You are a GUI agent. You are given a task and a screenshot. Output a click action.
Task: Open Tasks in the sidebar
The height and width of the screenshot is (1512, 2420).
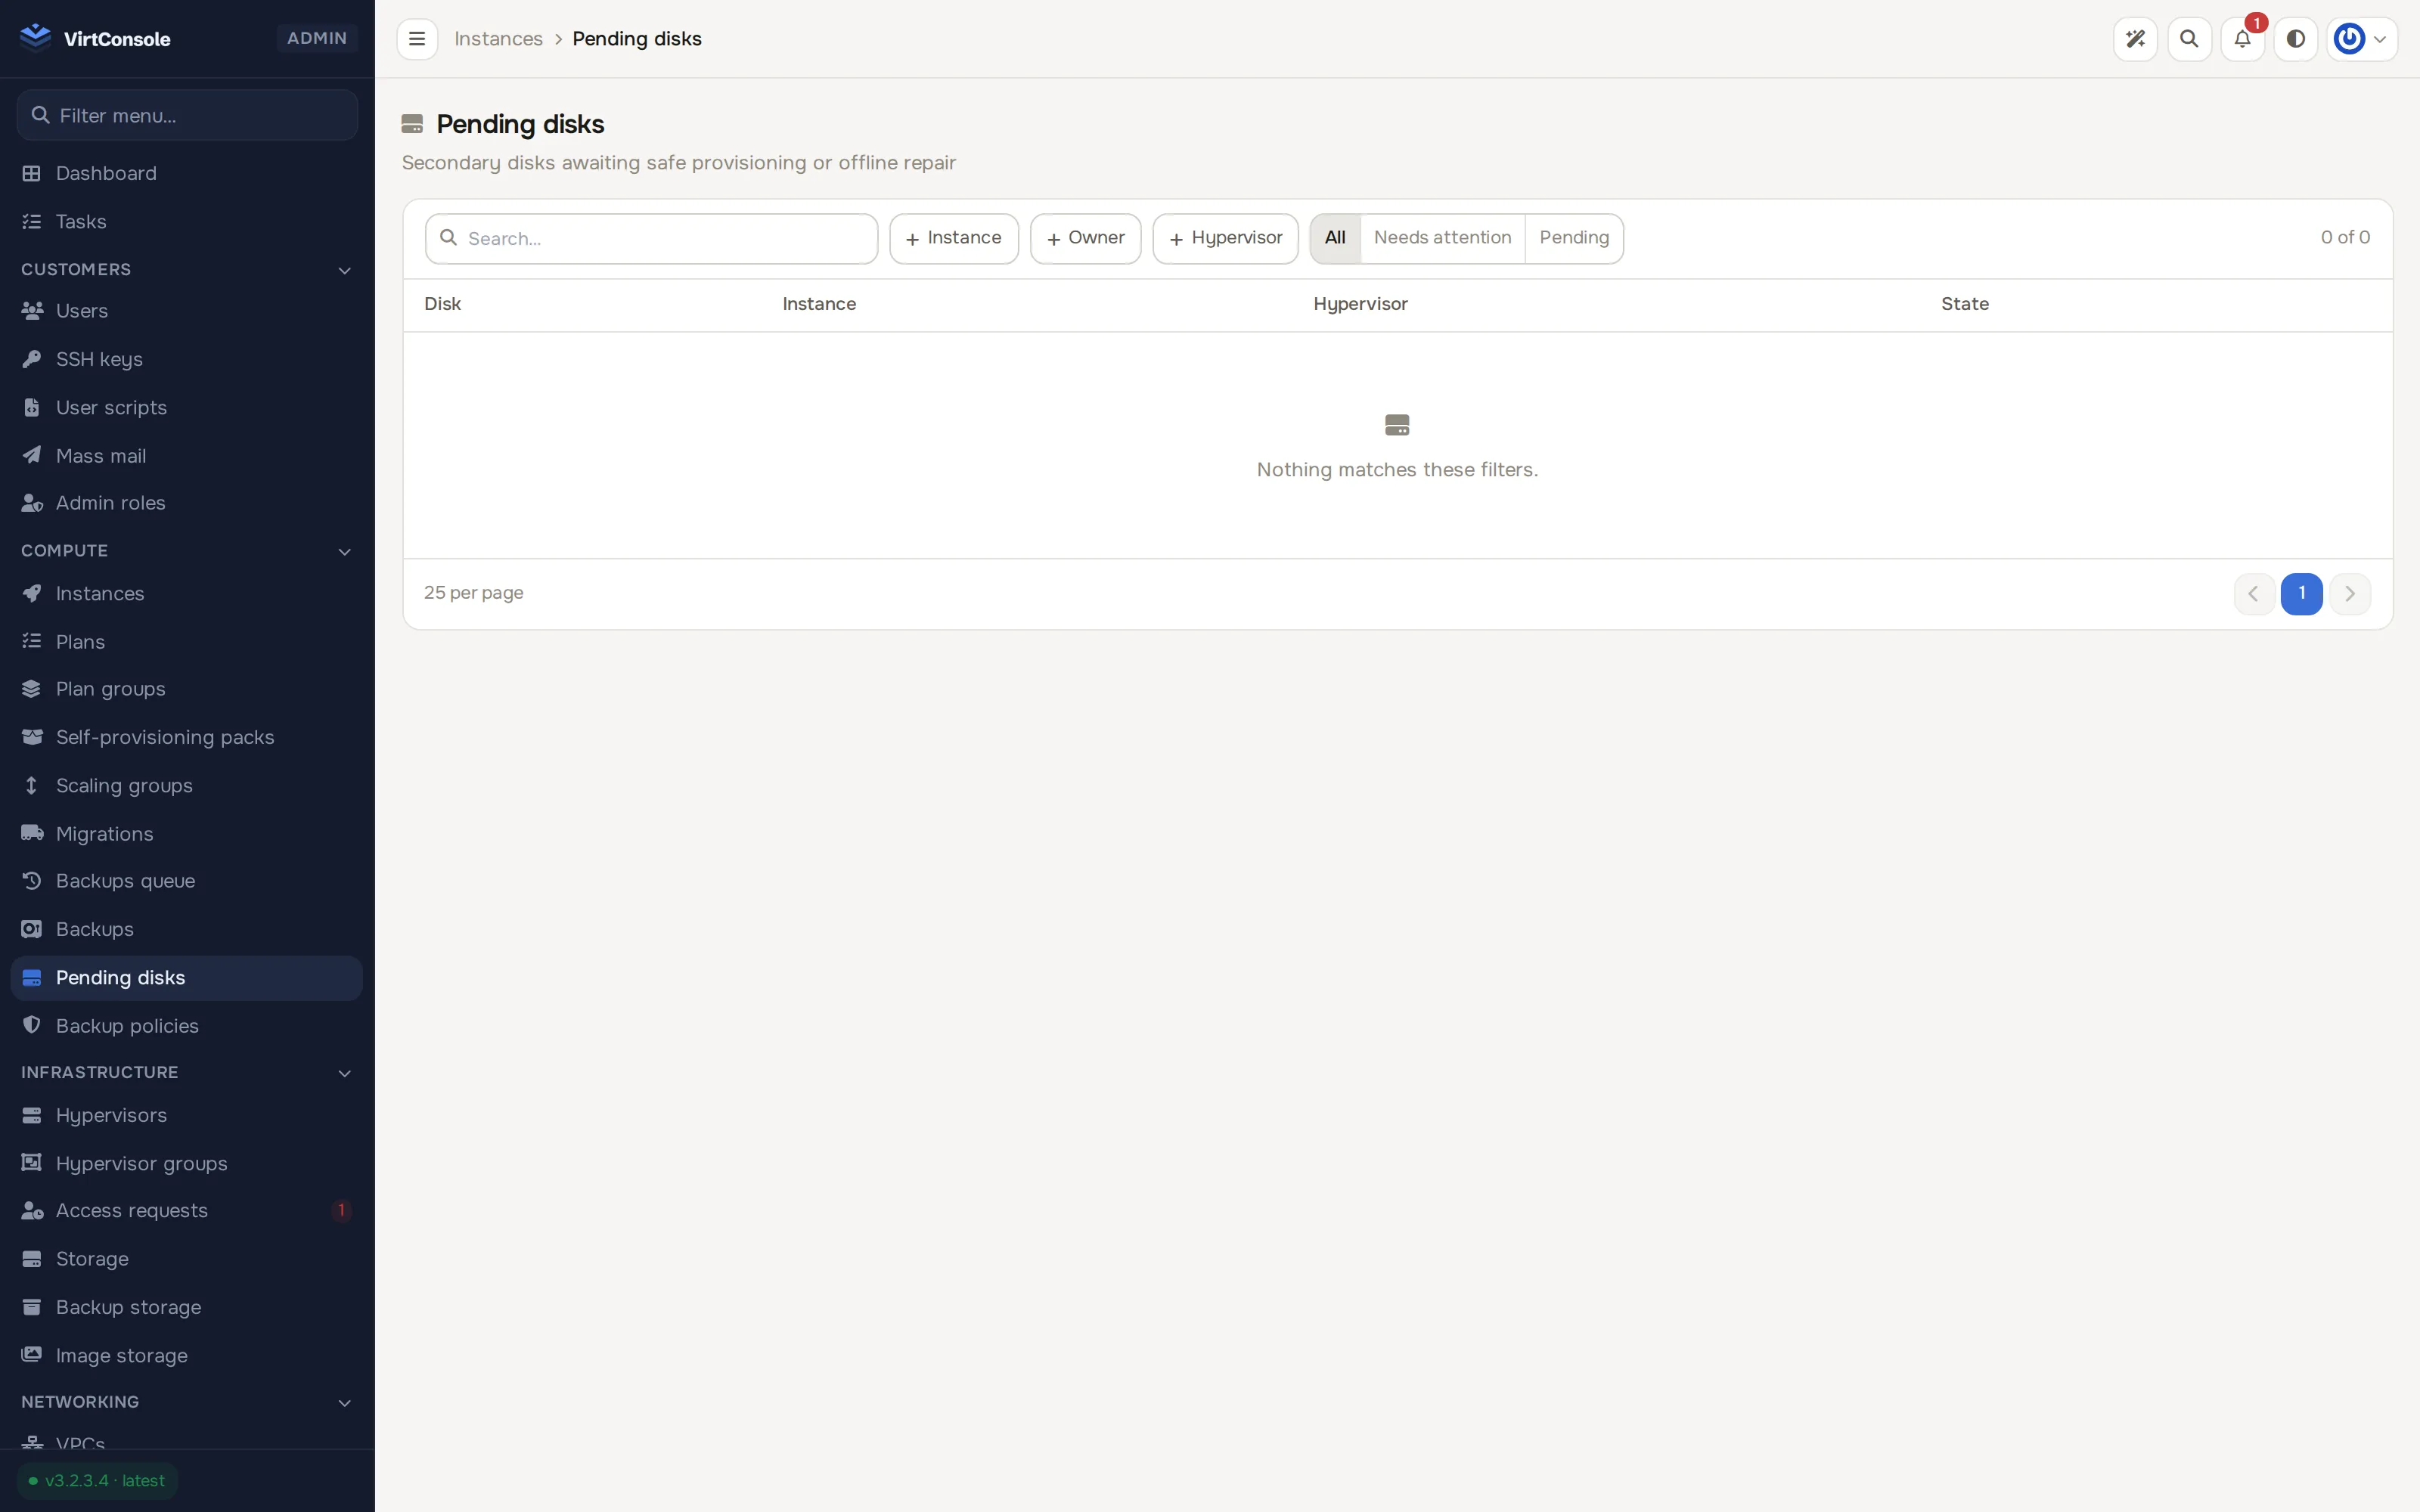(x=187, y=221)
